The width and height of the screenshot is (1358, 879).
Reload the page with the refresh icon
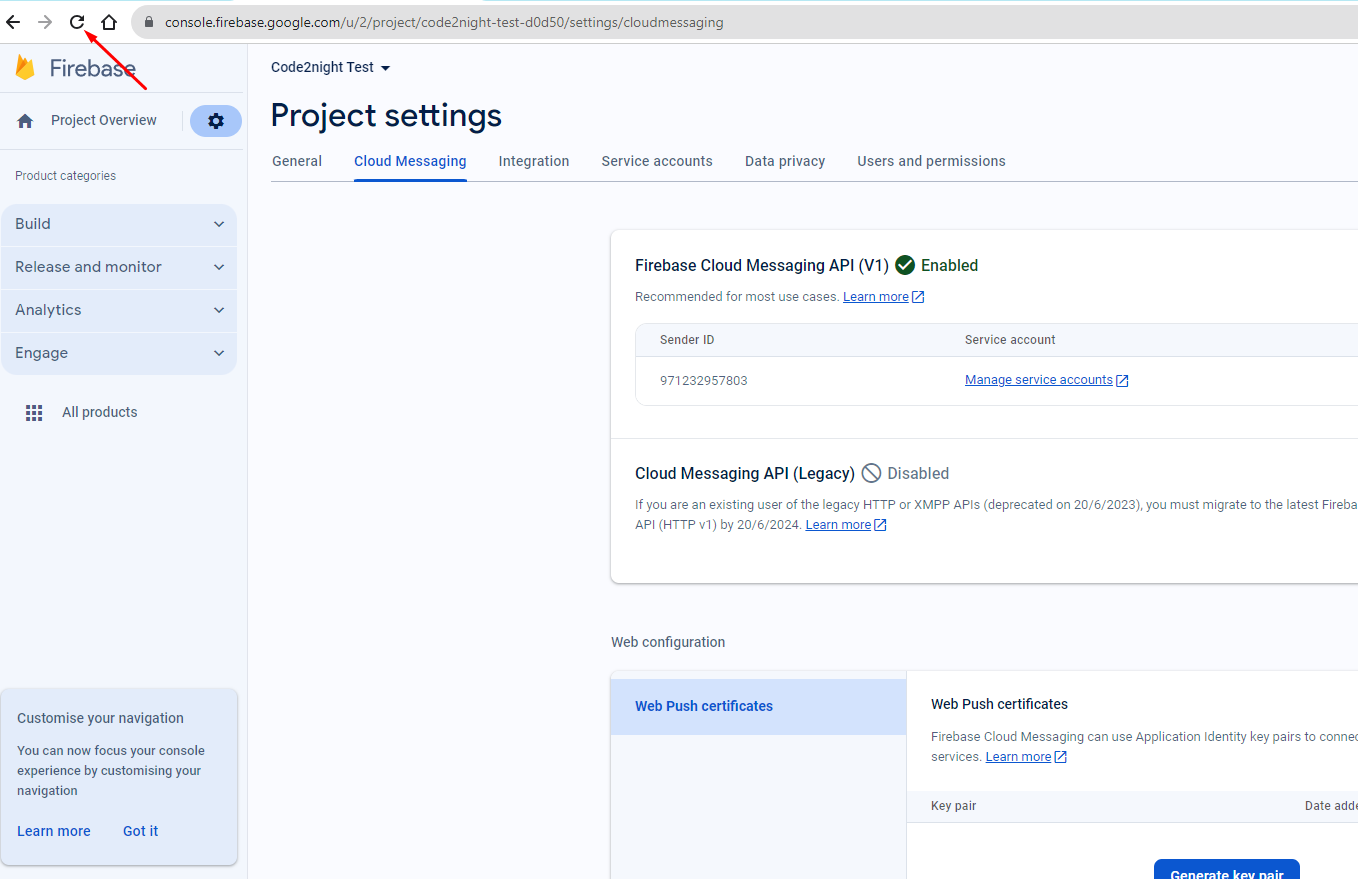[77, 22]
